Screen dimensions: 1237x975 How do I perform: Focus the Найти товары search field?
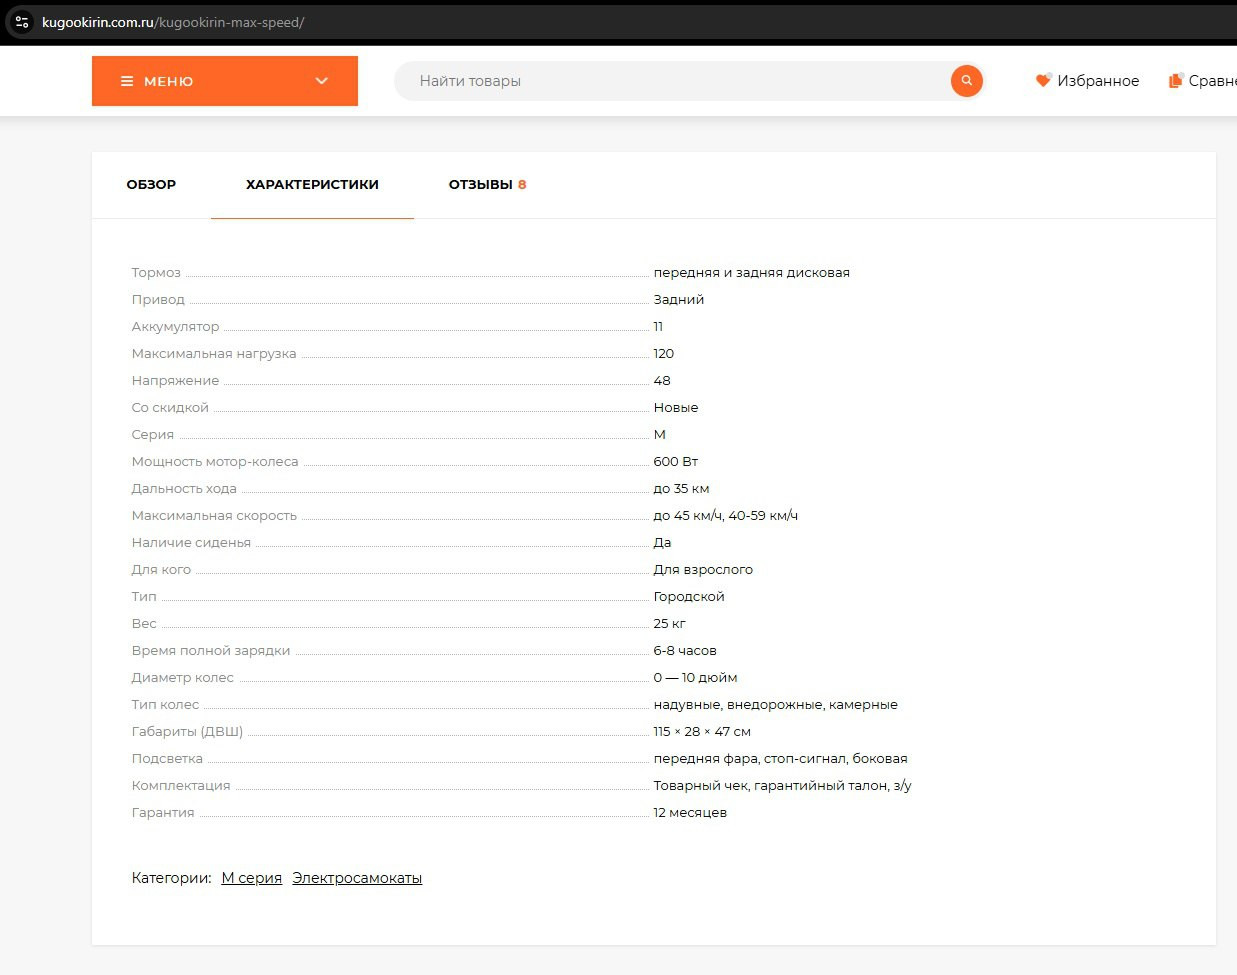tap(670, 81)
